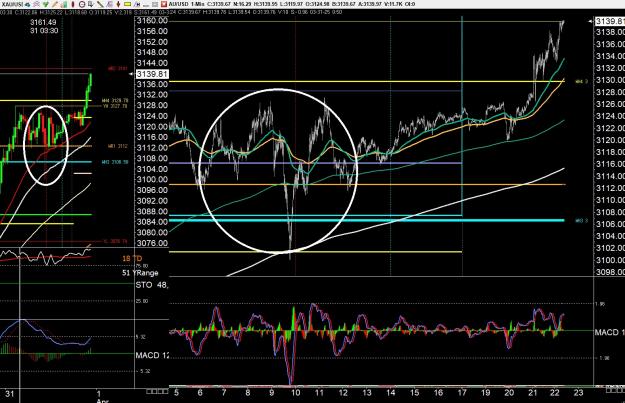The height and width of the screenshot is (403, 625).
Task: Click hour 17 on the bottom time axis
Action: pyautogui.click(x=462, y=393)
